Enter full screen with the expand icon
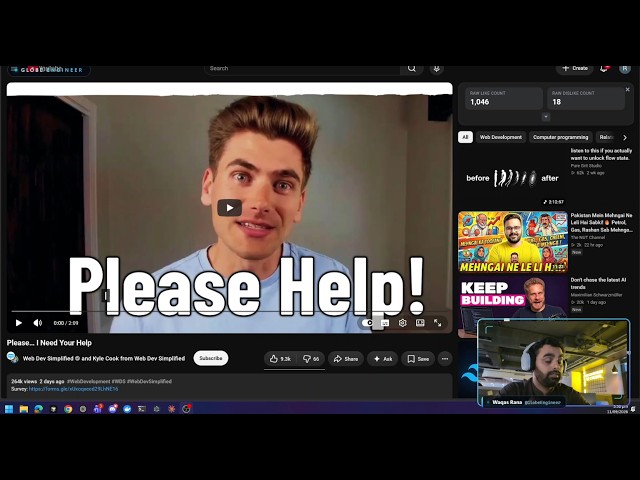Image resolution: width=640 pixels, height=480 pixels. pyautogui.click(x=438, y=323)
